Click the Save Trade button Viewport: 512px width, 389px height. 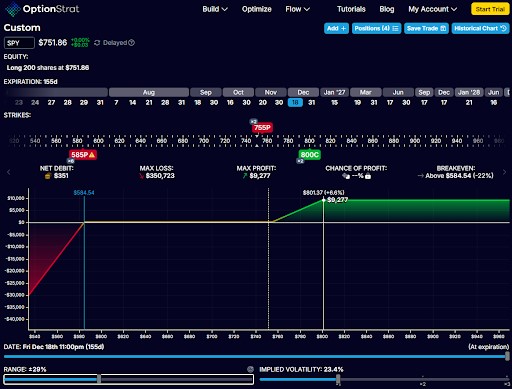tap(426, 28)
